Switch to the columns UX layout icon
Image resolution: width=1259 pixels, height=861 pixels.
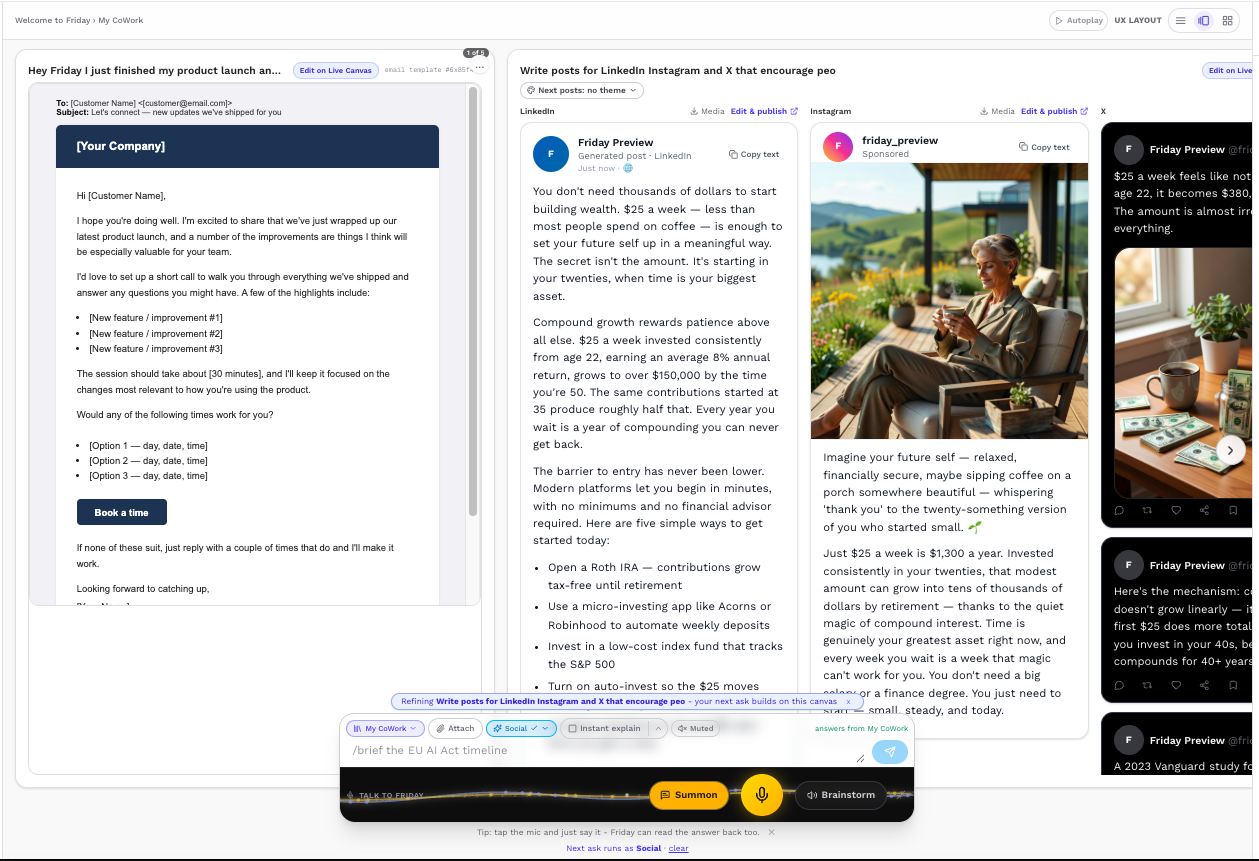tap(1204, 20)
